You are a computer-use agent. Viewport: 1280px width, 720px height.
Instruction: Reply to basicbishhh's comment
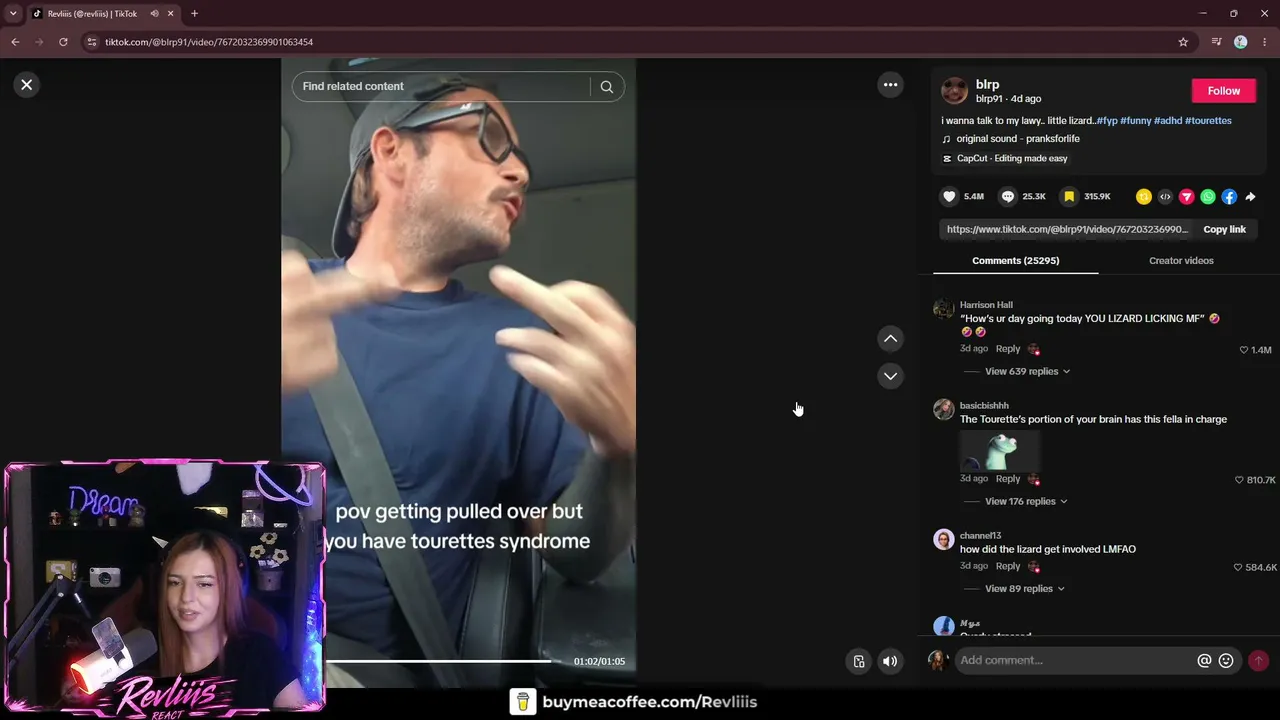tap(1008, 479)
